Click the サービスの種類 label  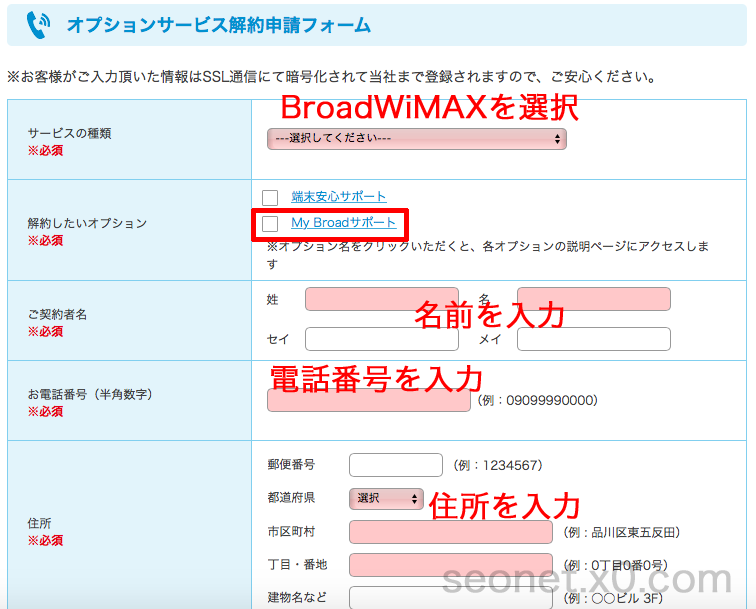click(69, 133)
